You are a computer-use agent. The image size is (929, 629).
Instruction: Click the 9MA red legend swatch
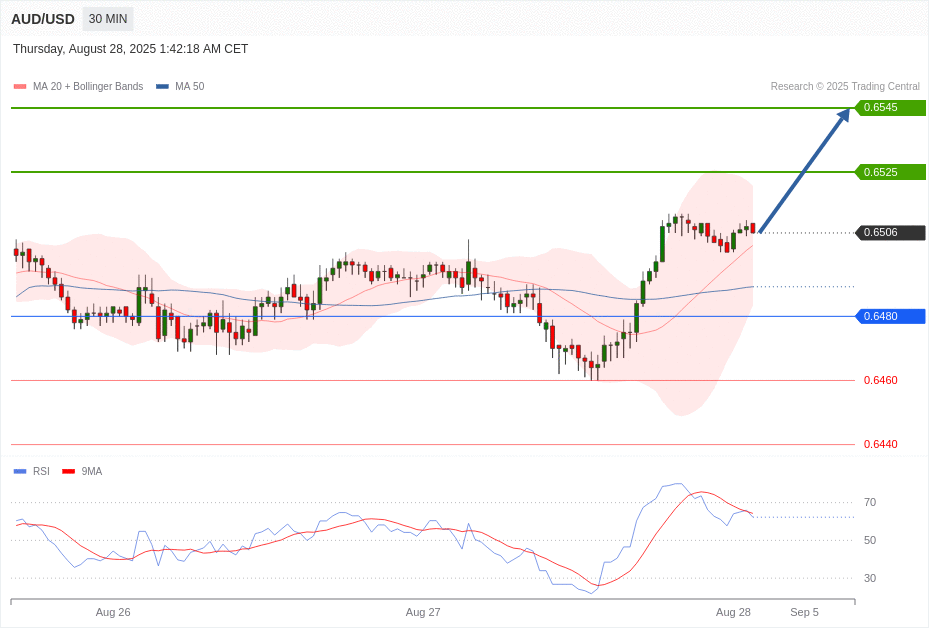[x=69, y=471]
